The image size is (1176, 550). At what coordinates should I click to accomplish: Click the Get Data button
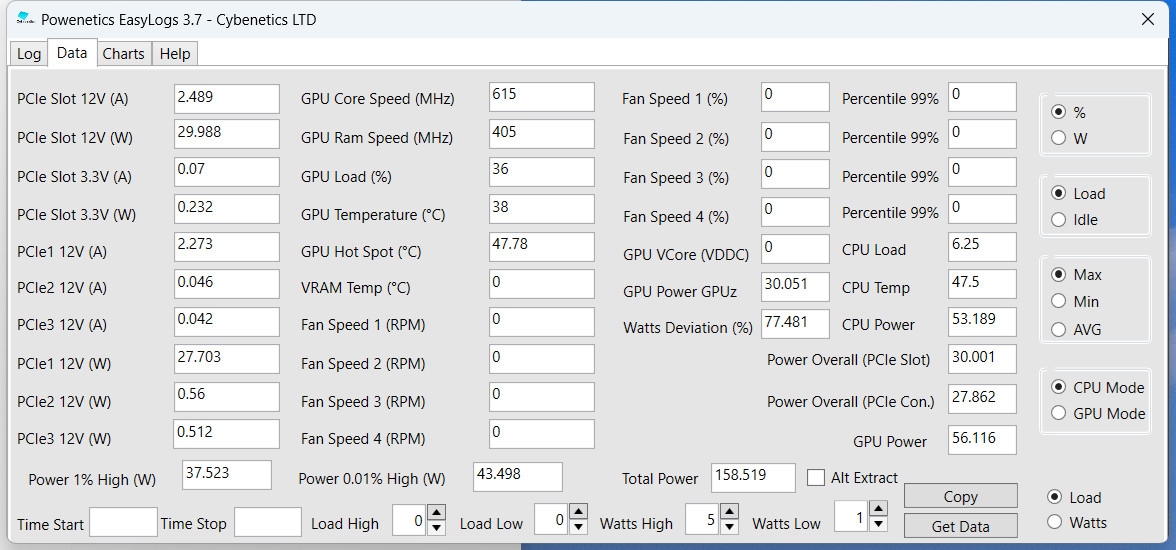960,526
